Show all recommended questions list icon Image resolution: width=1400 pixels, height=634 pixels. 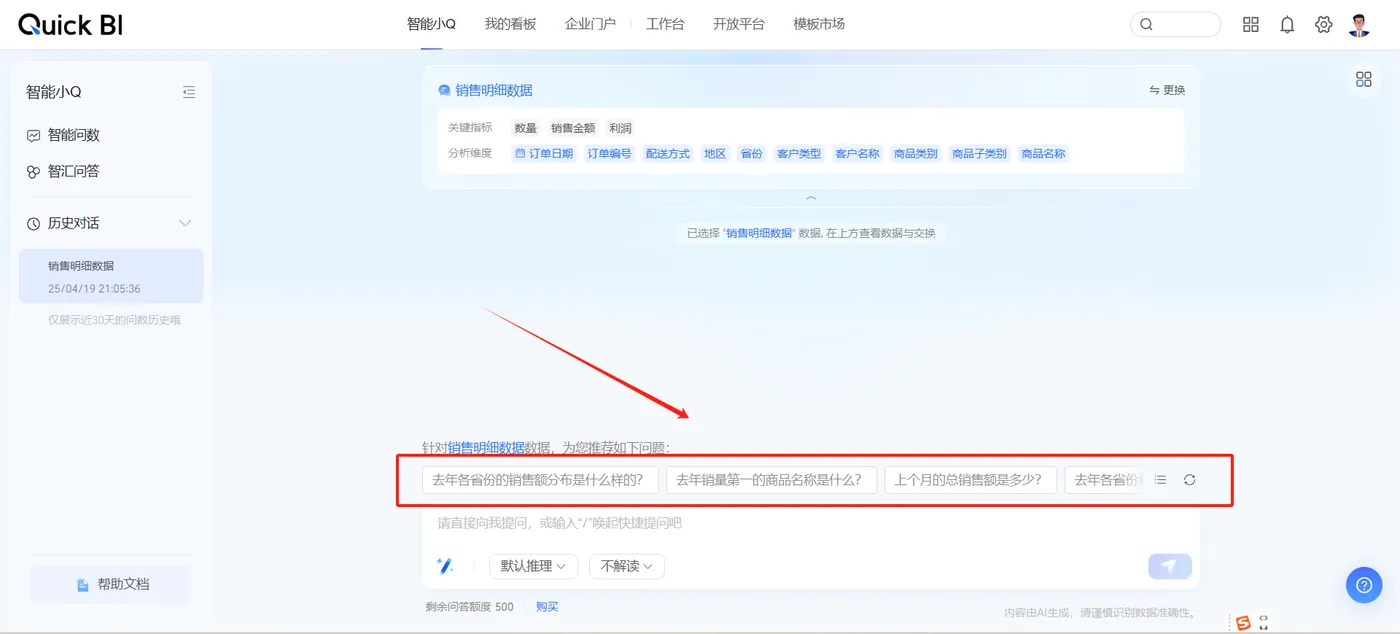click(1160, 480)
